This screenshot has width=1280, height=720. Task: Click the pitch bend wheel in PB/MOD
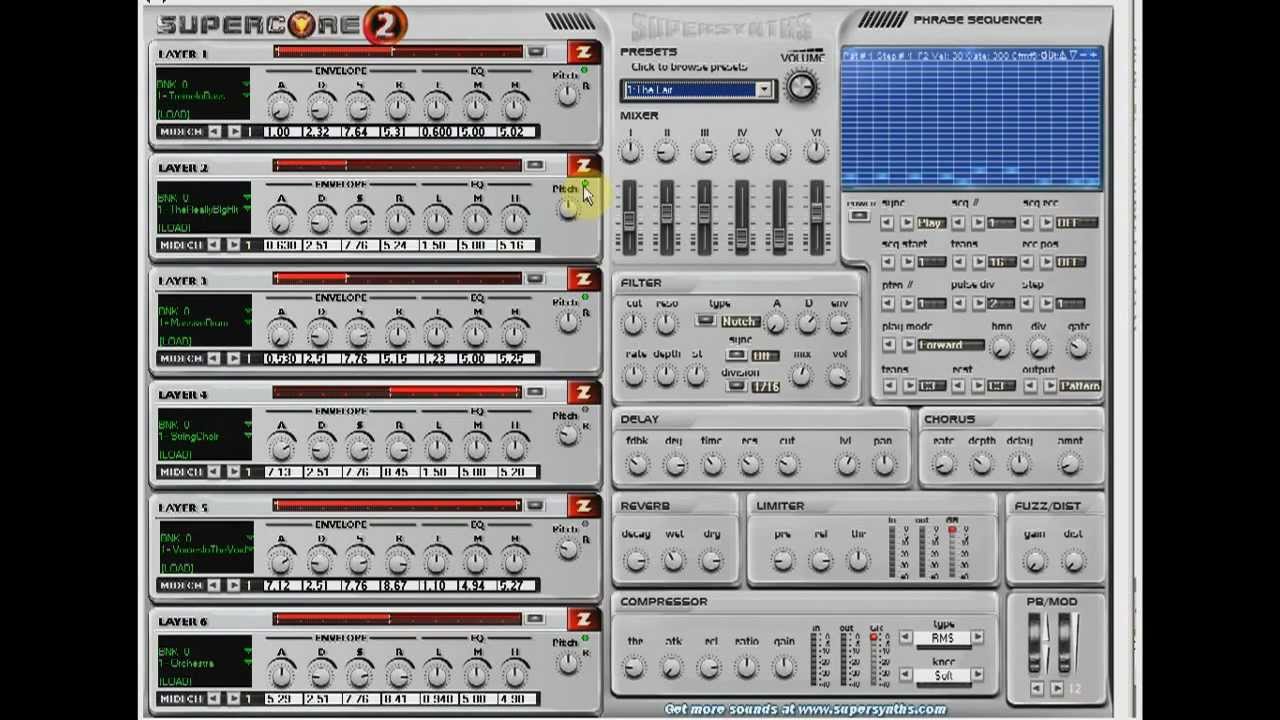click(x=1034, y=644)
